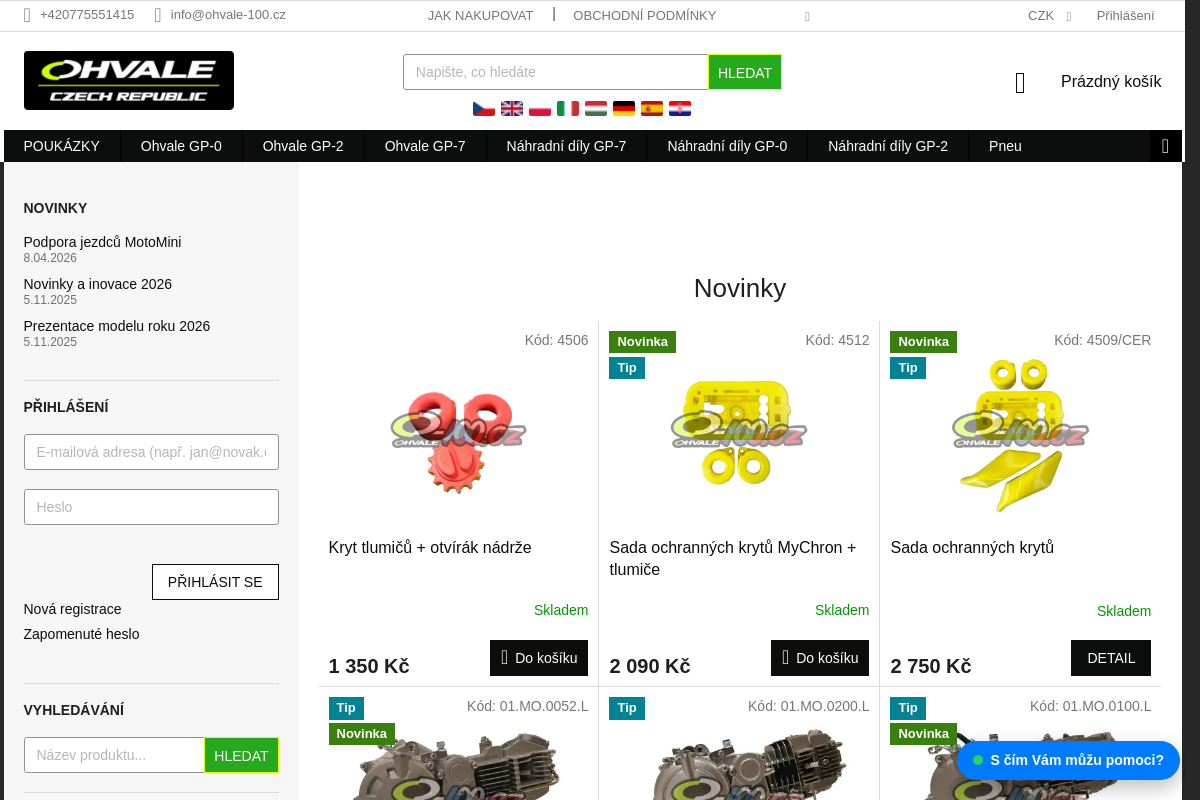Add Kryt tlumičů to the cart
Image resolution: width=1200 pixels, height=800 pixels.
(539, 658)
